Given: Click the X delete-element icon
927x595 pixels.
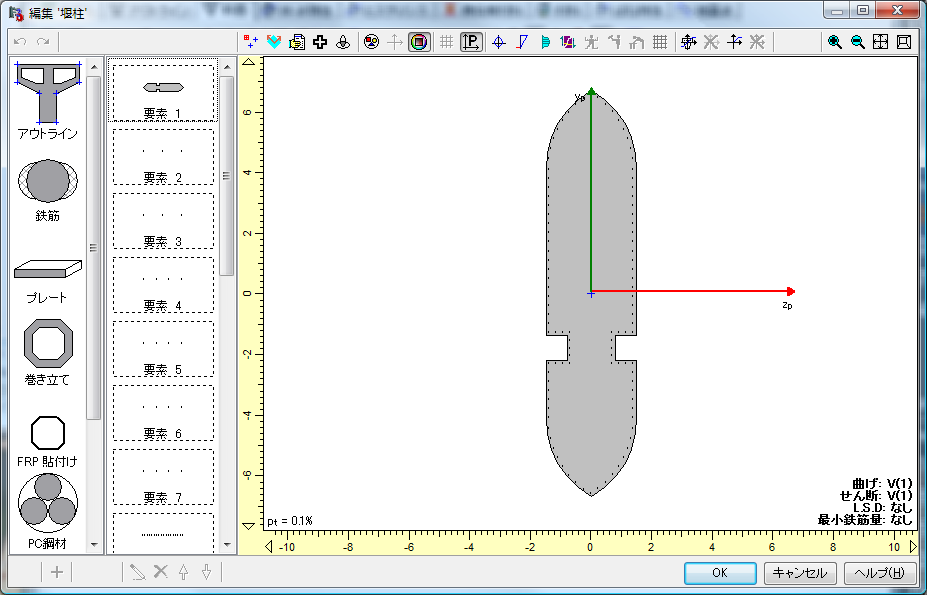Looking at the screenshot, I should click(161, 571).
